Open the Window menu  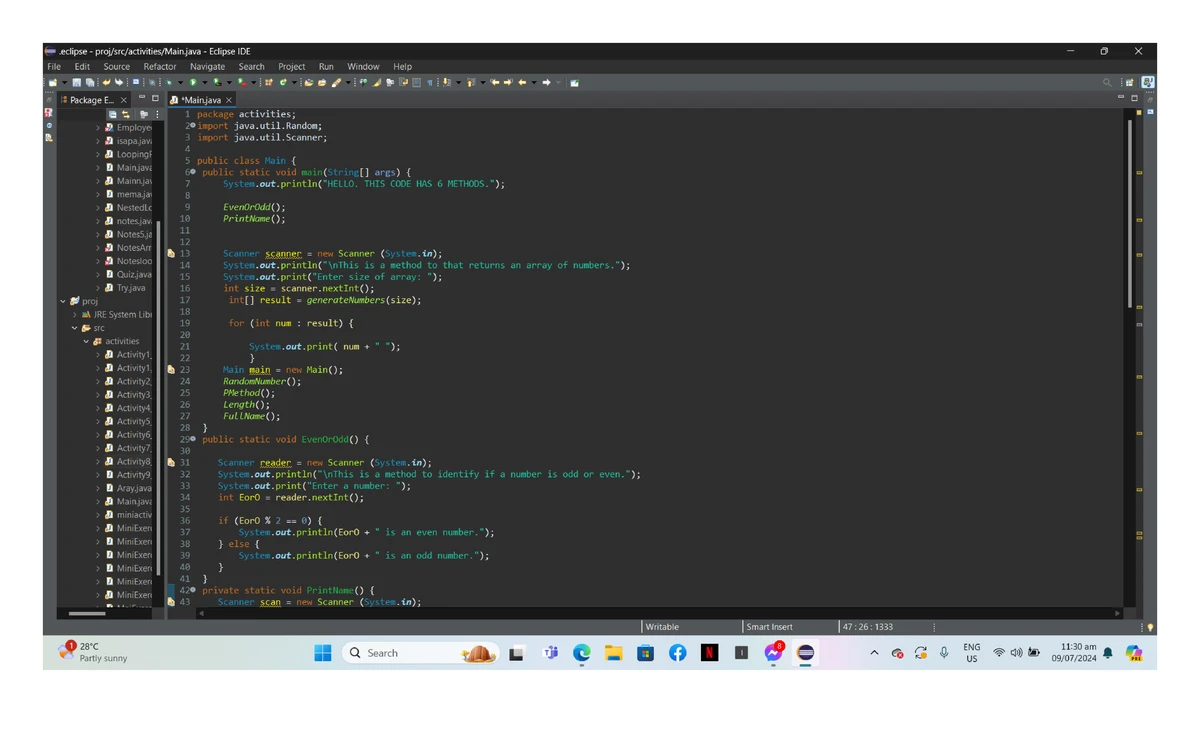pyautogui.click(x=363, y=66)
